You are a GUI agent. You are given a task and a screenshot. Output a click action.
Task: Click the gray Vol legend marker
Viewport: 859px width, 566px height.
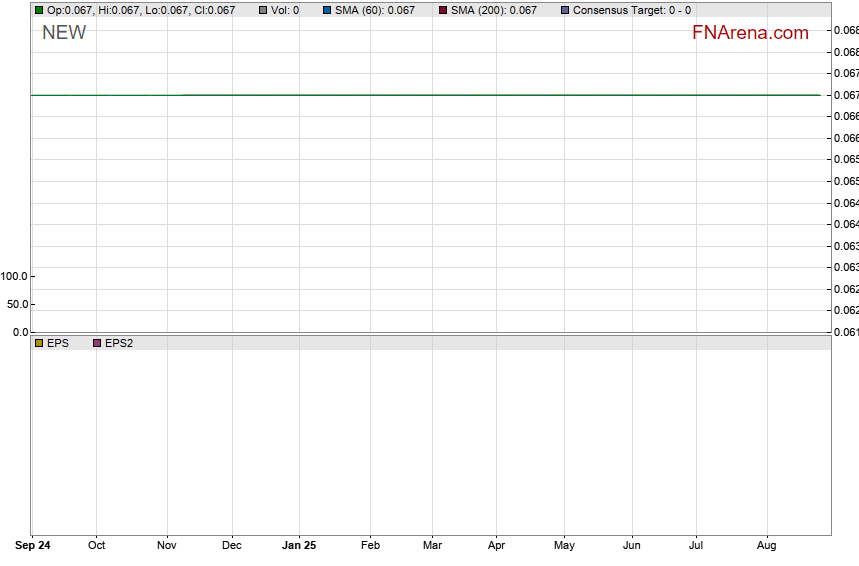tap(263, 10)
